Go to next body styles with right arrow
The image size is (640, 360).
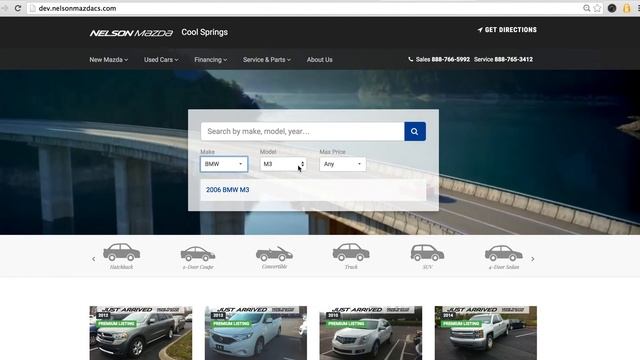tap(533, 259)
